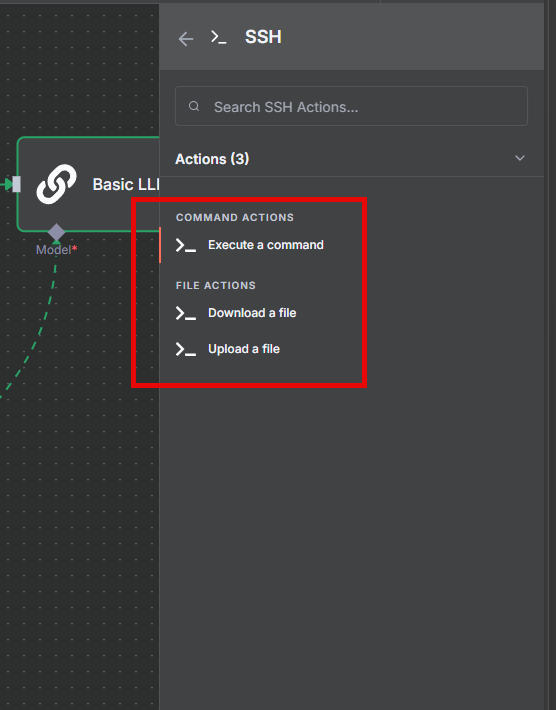556x710 pixels.
Task: Click the Model diamond connector under the node
Action: [57, 232]
